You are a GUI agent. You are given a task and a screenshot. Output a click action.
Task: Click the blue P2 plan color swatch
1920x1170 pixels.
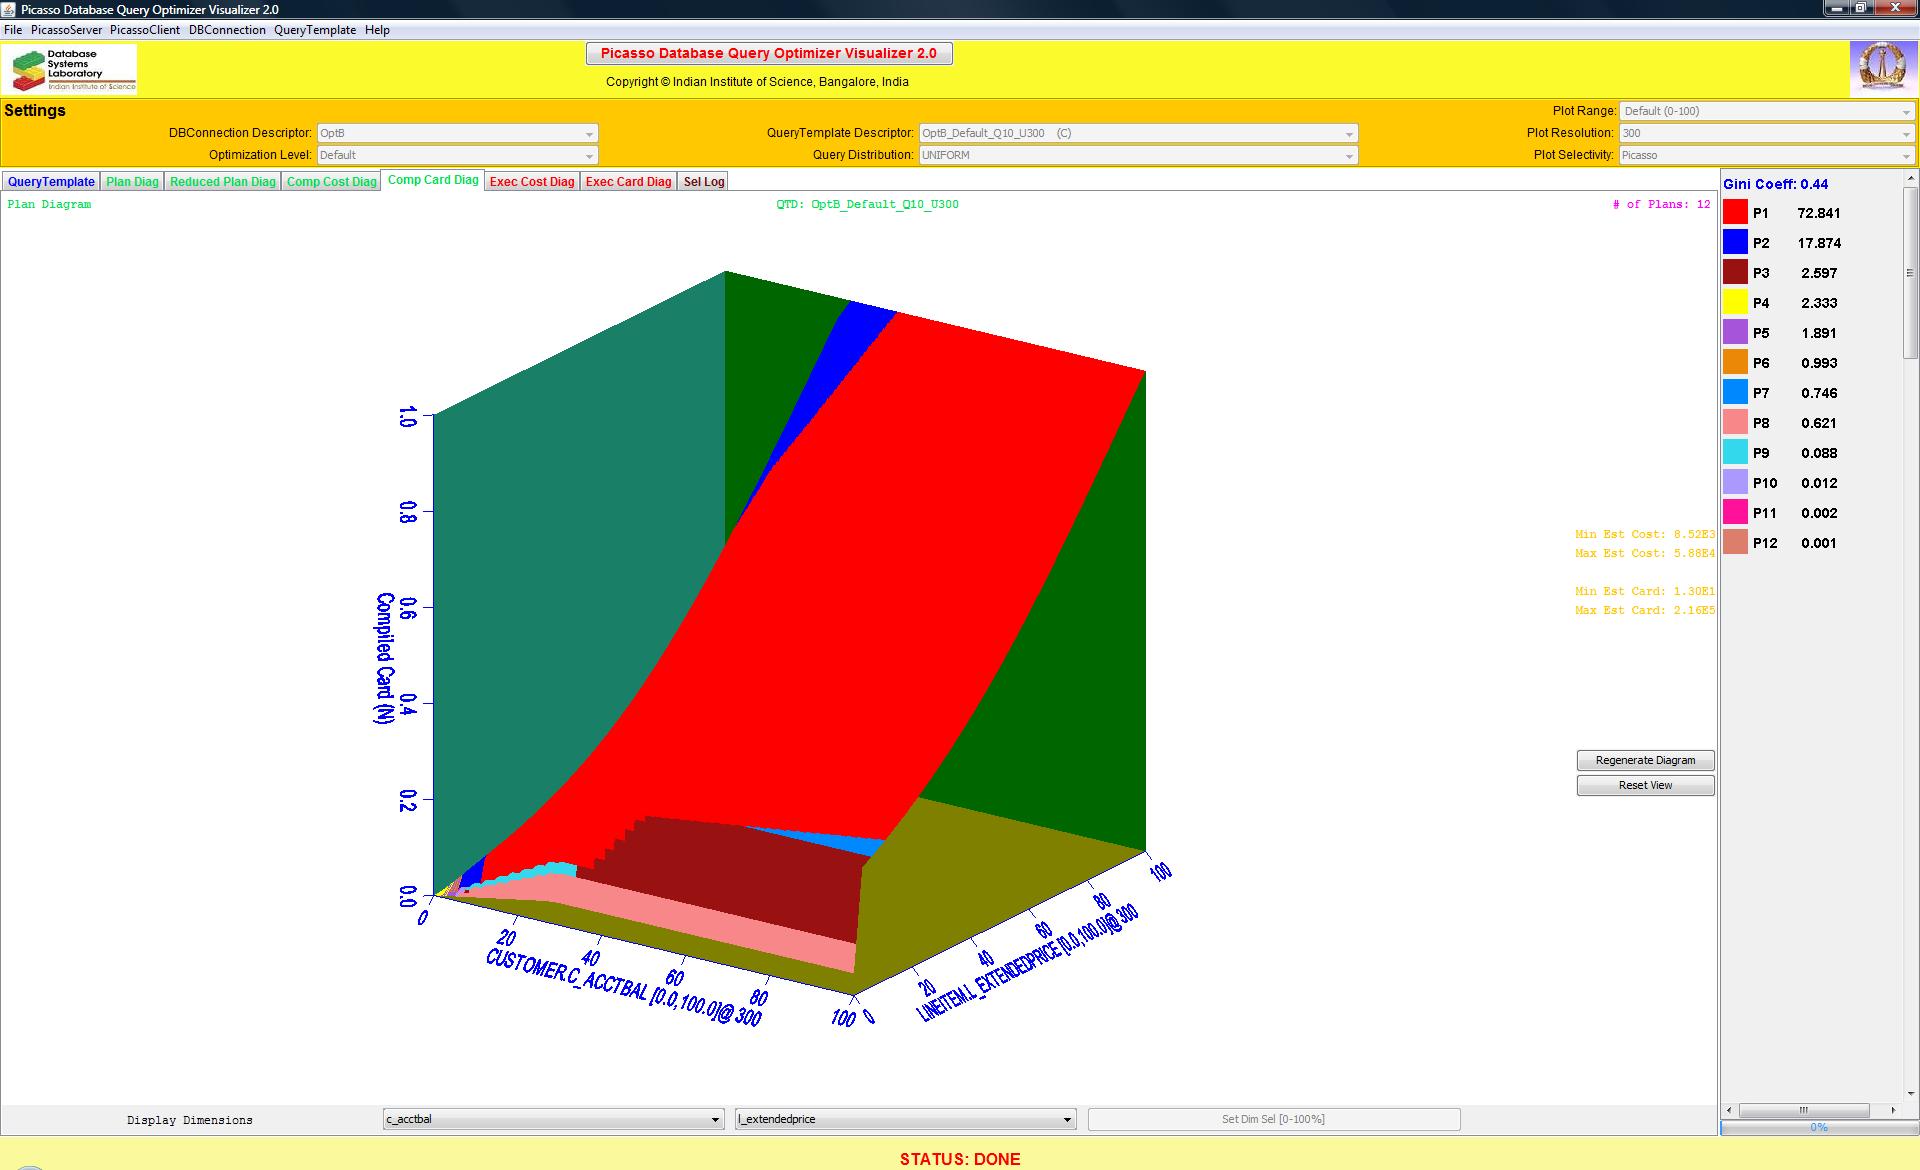(1735, 242)
